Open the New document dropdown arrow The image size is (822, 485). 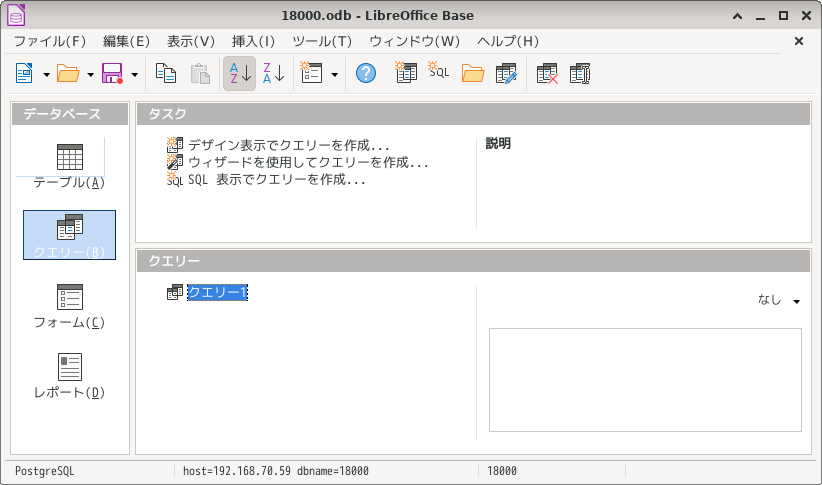tap(46, 74)
